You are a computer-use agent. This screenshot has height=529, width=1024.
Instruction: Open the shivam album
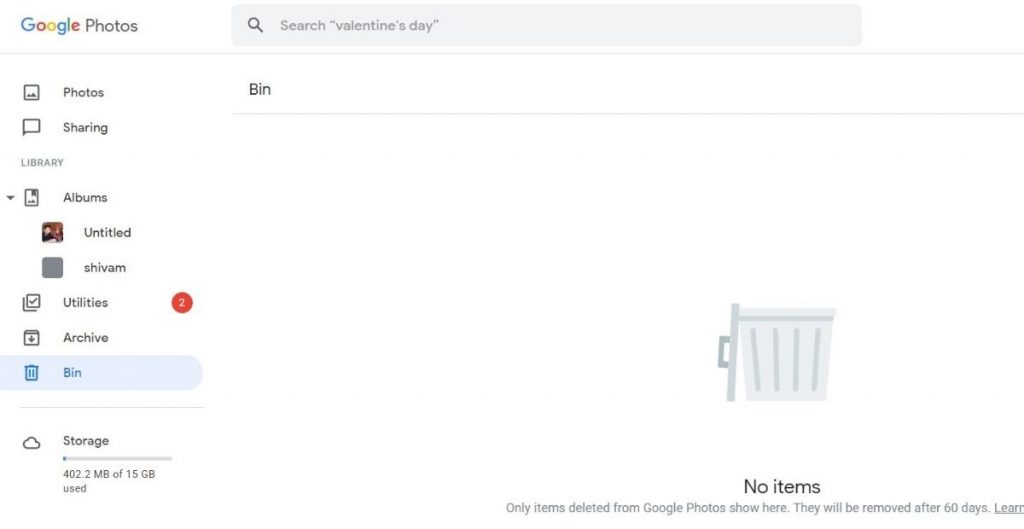point(105,267)
